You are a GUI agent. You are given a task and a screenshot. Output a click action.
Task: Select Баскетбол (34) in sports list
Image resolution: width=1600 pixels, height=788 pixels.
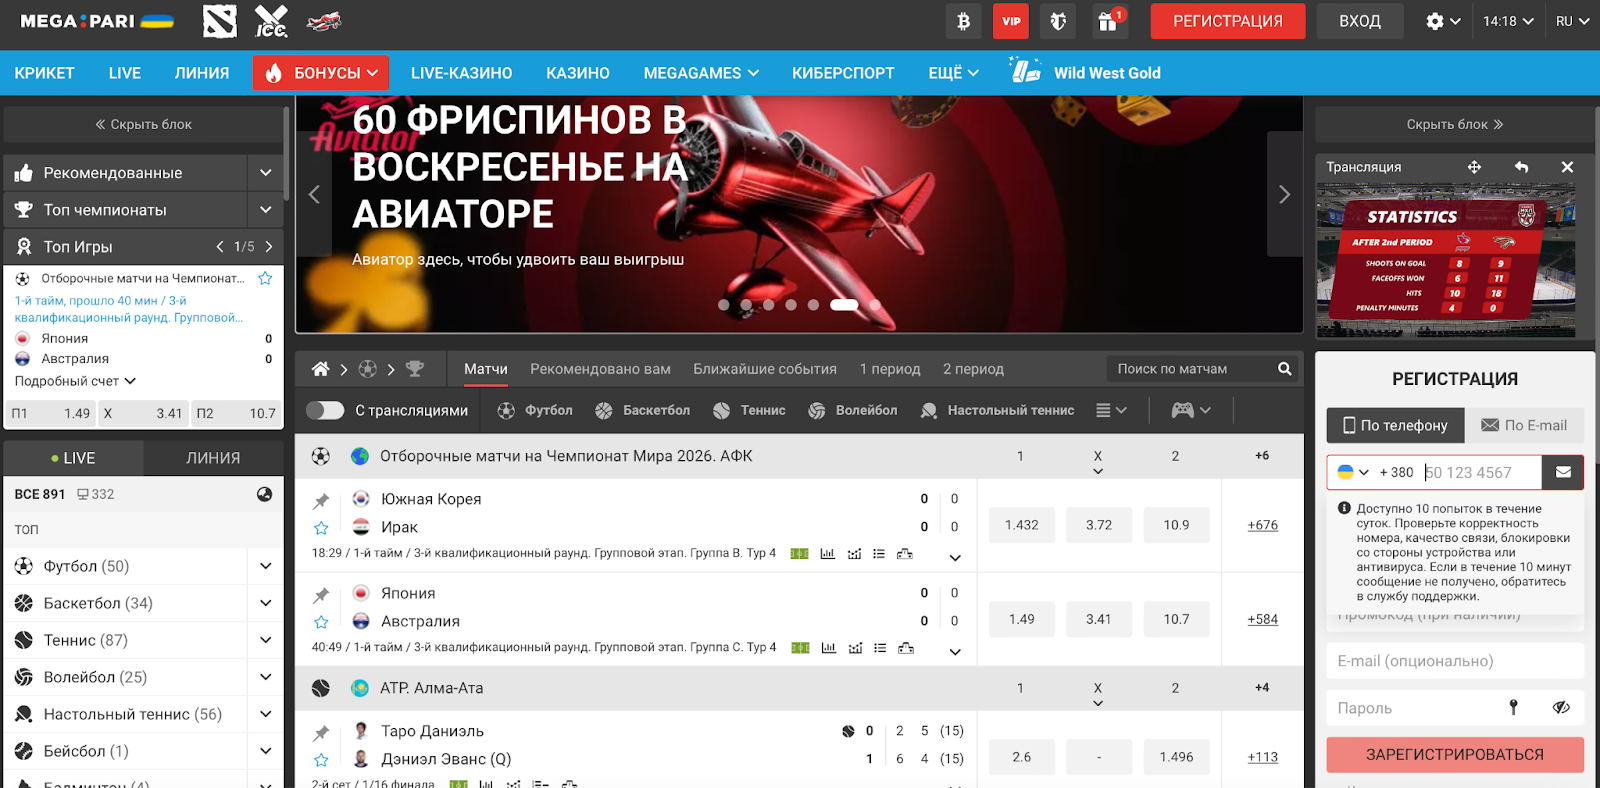click(98, 603)
